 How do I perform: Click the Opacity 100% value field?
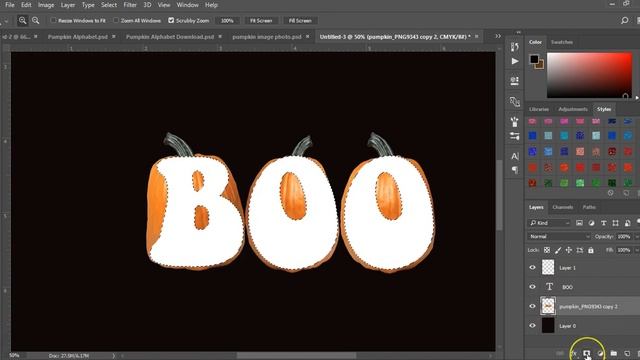point(624,236)
